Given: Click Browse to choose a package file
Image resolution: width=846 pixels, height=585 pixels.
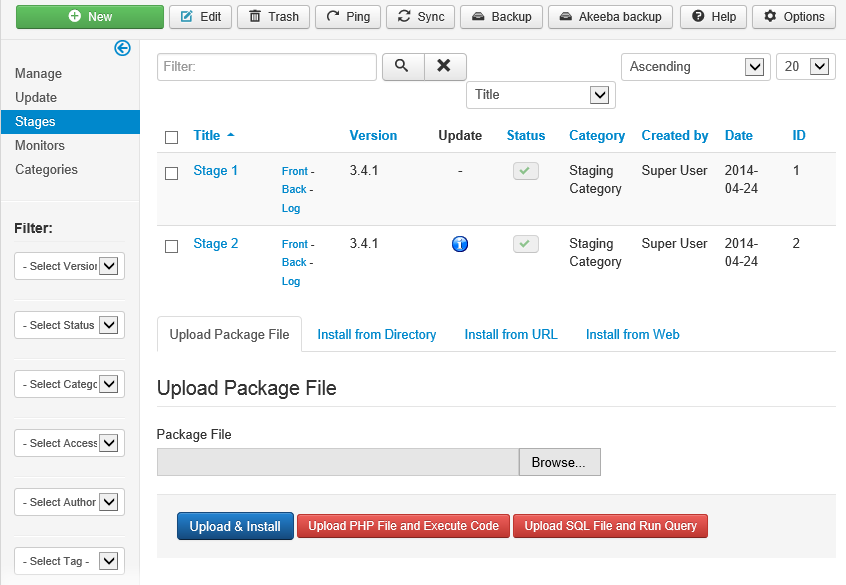Looking at the screenshot, I should (558, 463).
